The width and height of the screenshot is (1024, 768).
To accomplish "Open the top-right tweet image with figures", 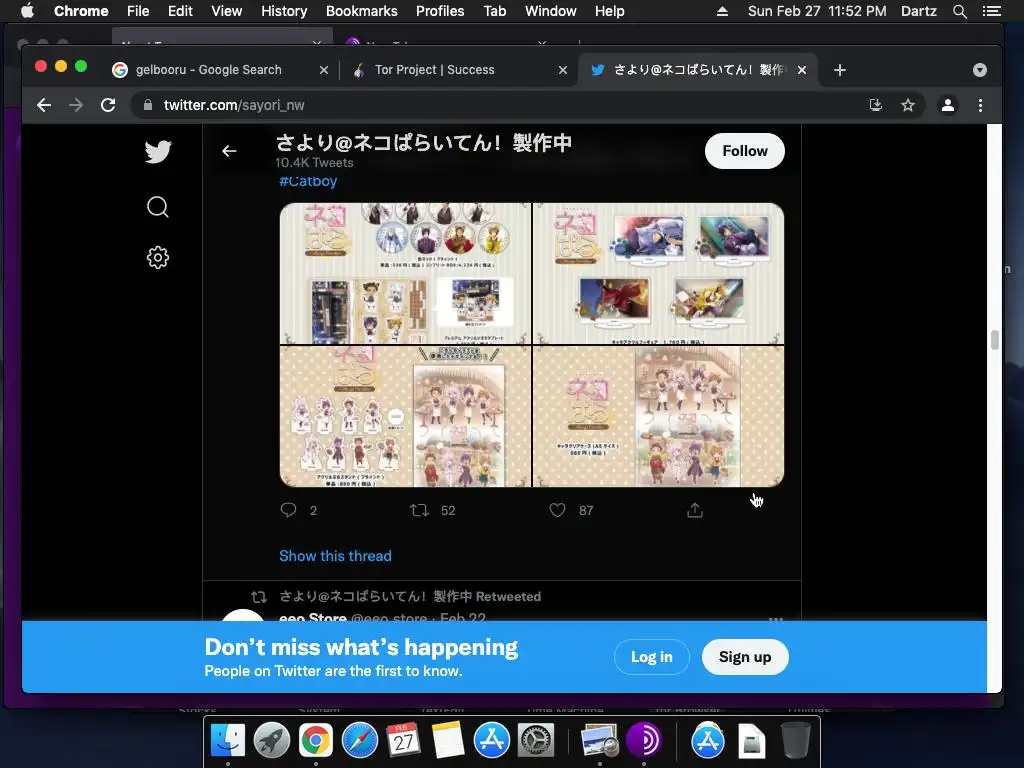I will pyautogui.click(x=658, y=273).
